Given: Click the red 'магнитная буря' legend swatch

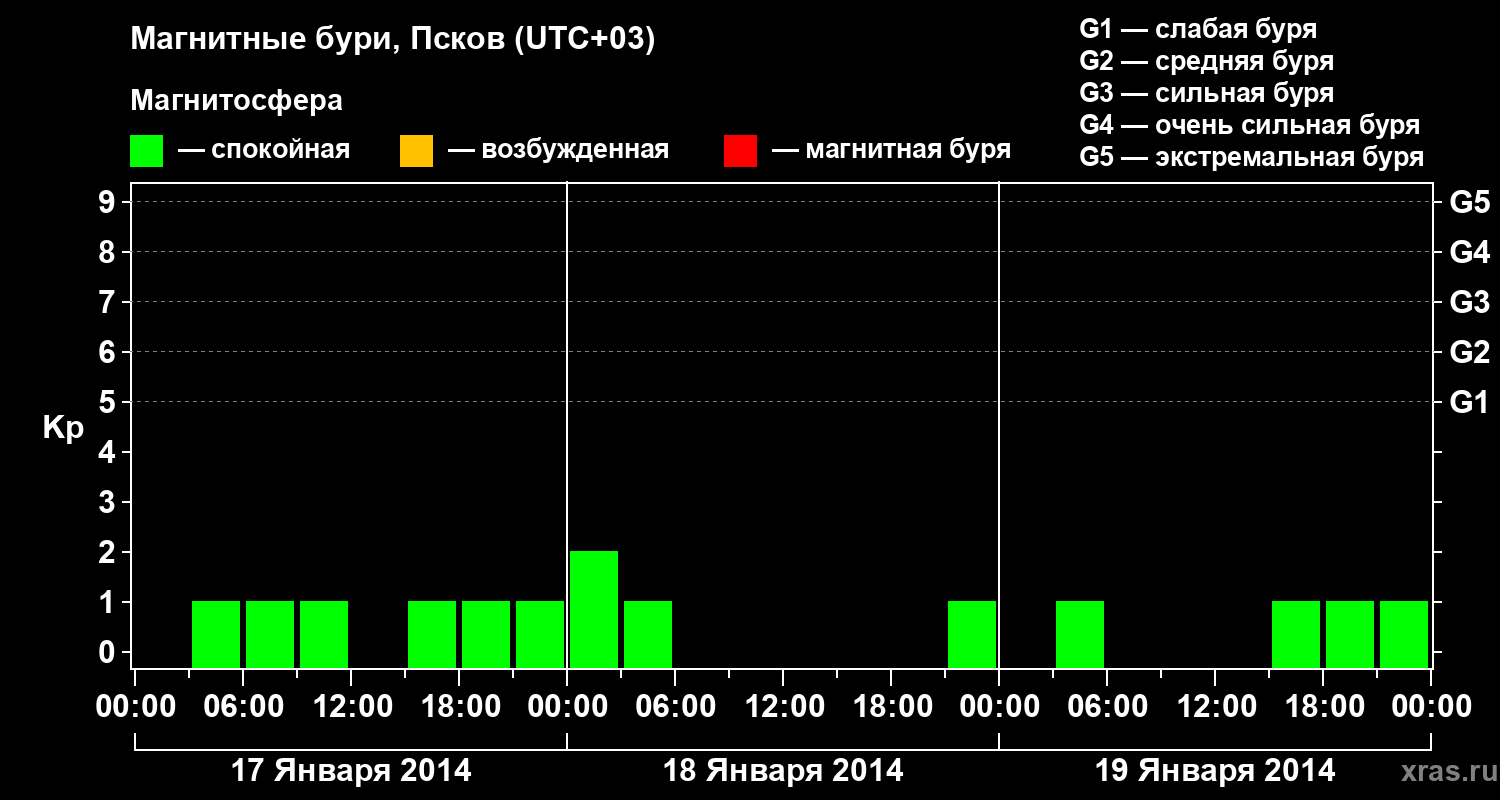Looking at the screenshot, I should tap(740, 151).
